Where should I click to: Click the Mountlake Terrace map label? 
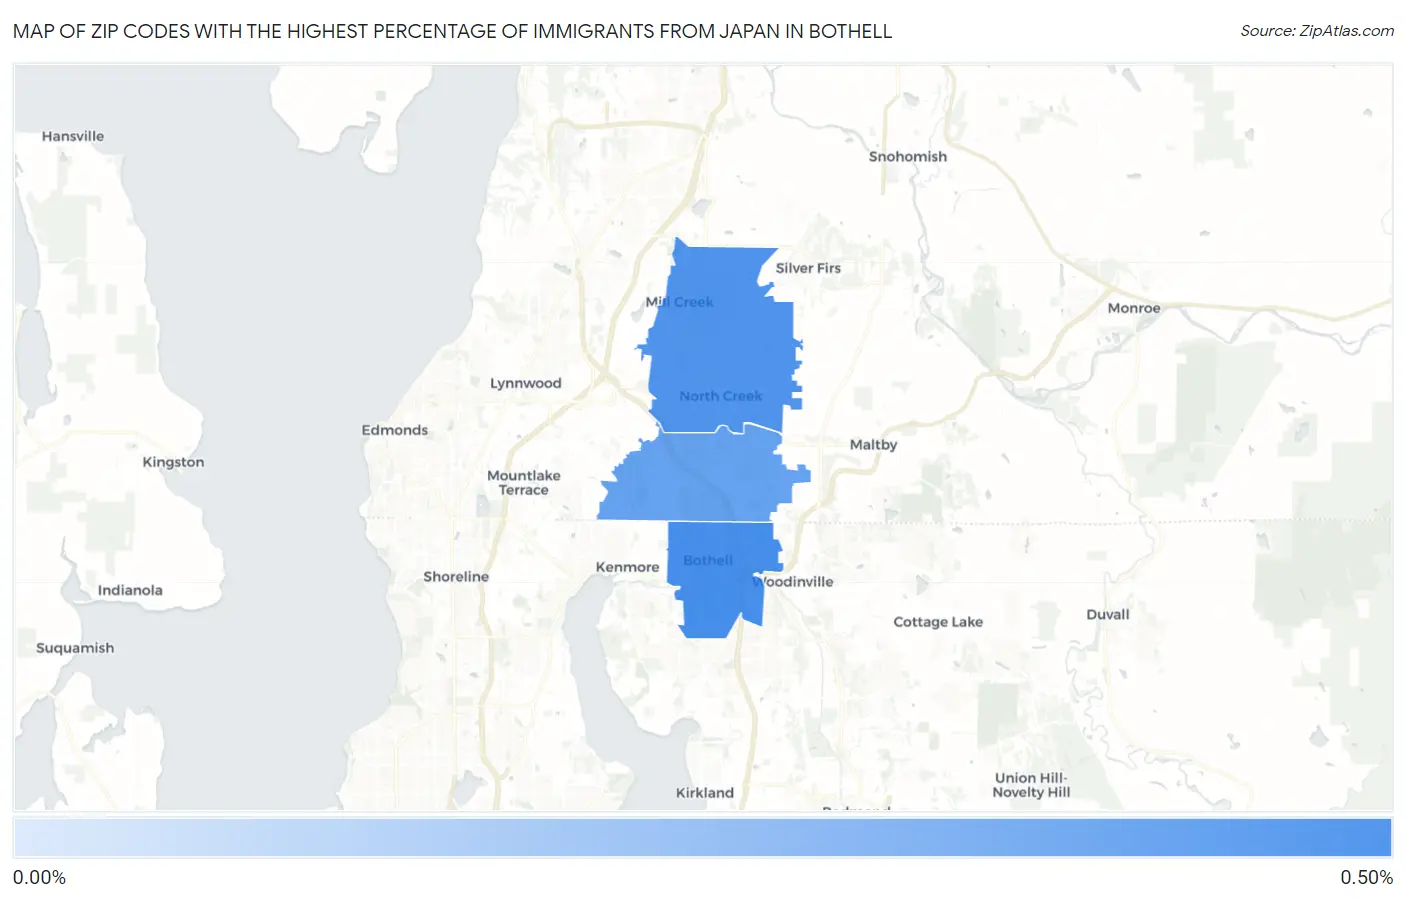[523, 483]
